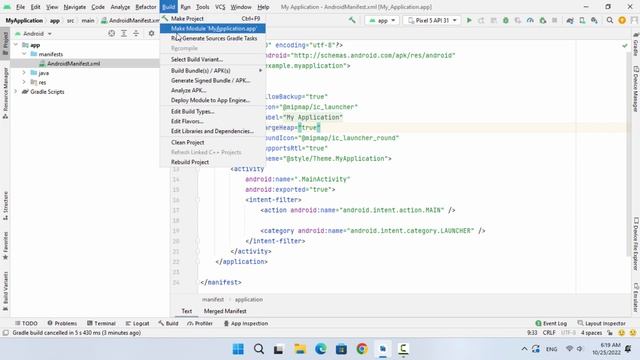Sync project with Gradle files elephant icon
The image size is (640, 360).
(x=570, y=20)
